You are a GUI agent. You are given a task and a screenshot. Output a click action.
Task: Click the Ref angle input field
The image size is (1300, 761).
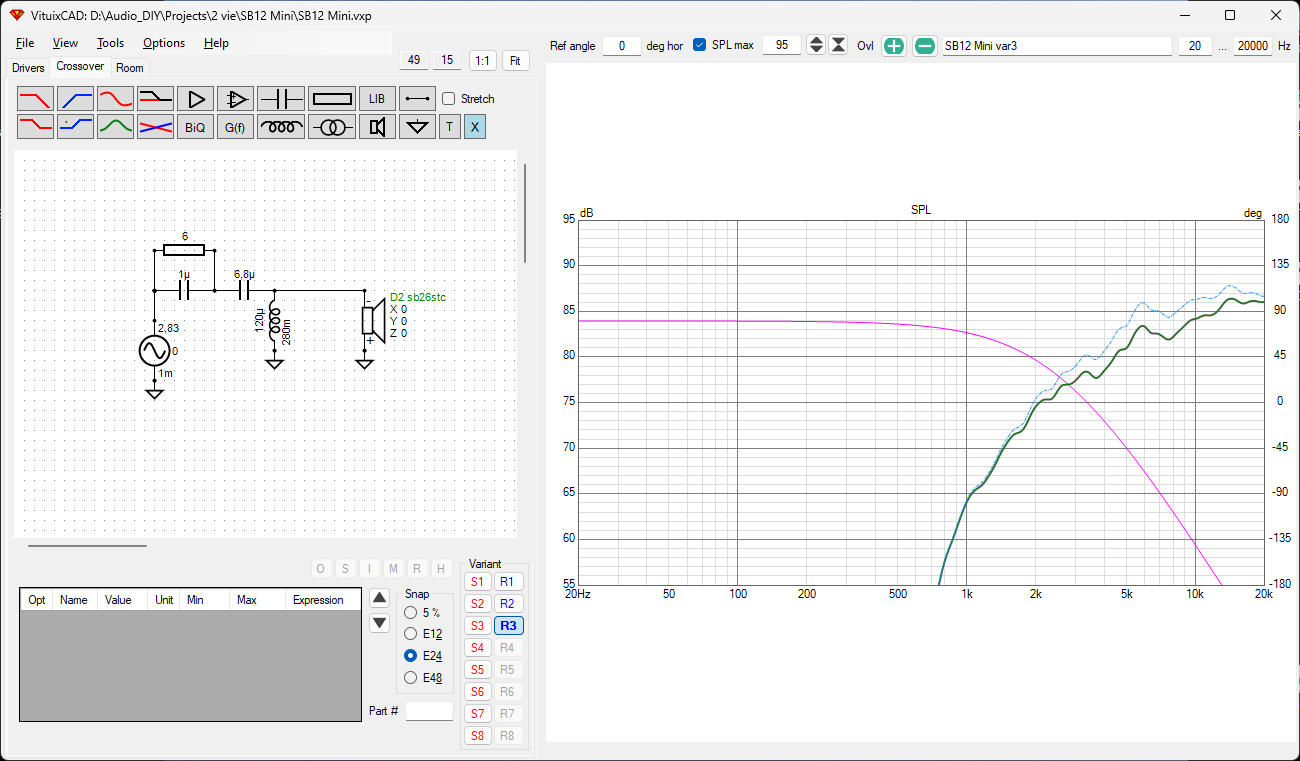pos(622,46)
